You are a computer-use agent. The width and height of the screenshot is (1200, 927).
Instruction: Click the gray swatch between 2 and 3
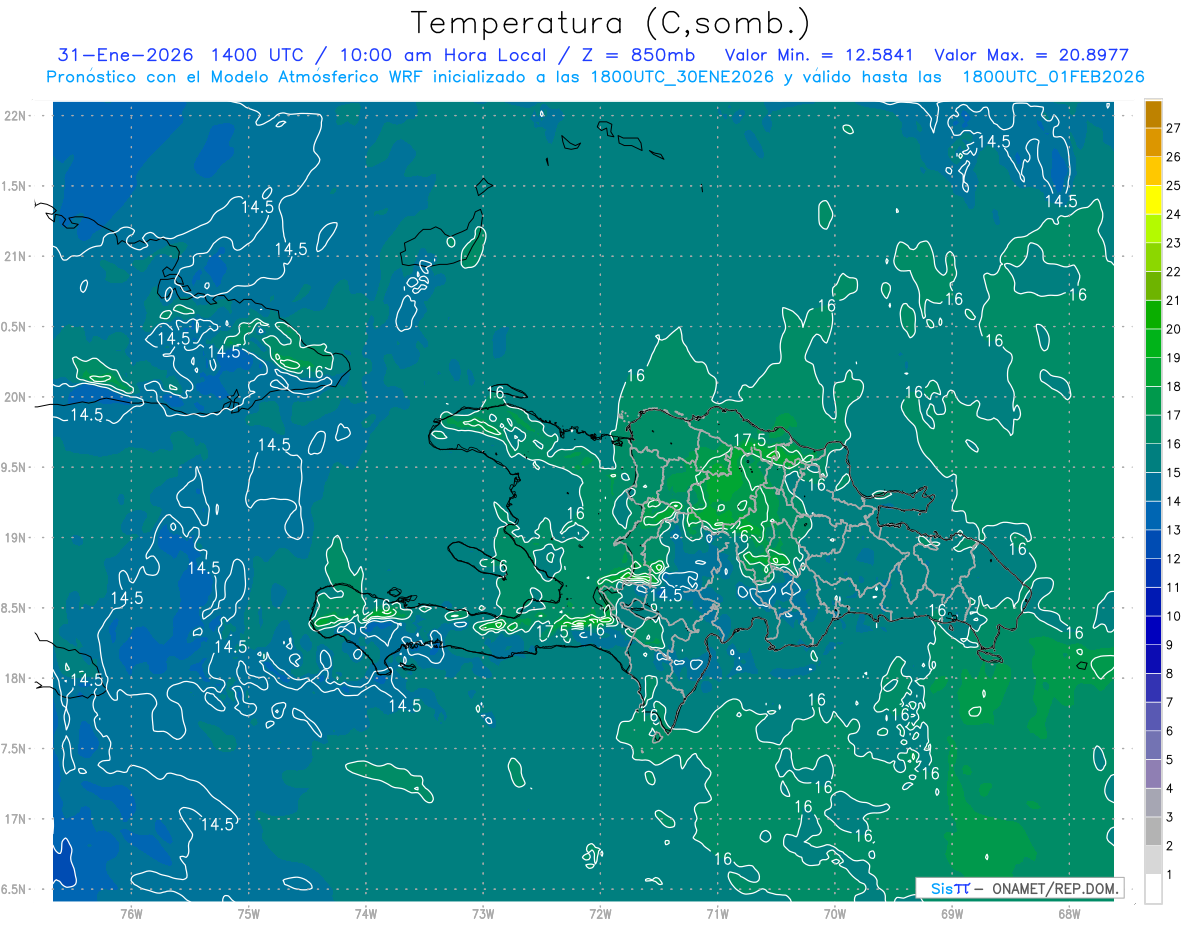1154,831
